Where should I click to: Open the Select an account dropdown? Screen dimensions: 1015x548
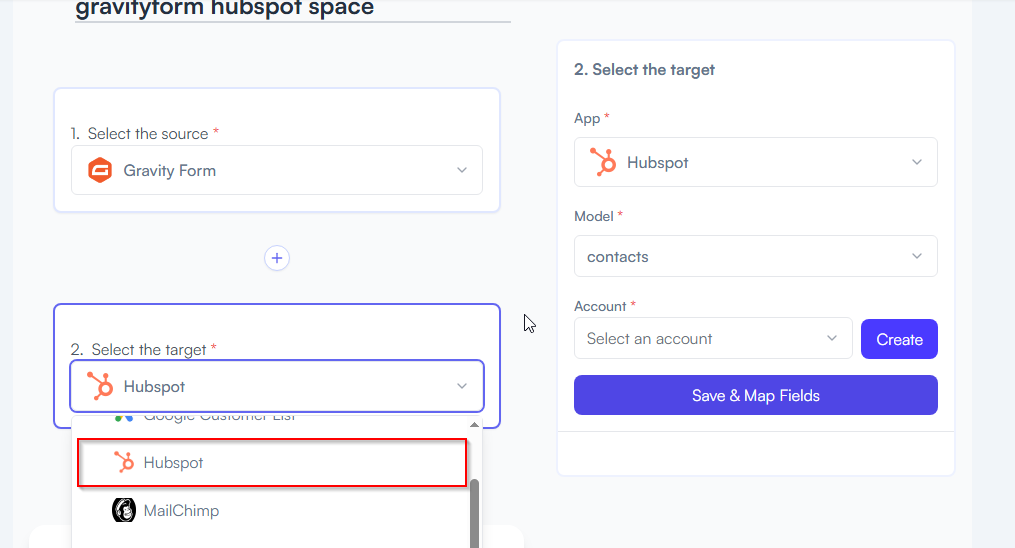713,338
